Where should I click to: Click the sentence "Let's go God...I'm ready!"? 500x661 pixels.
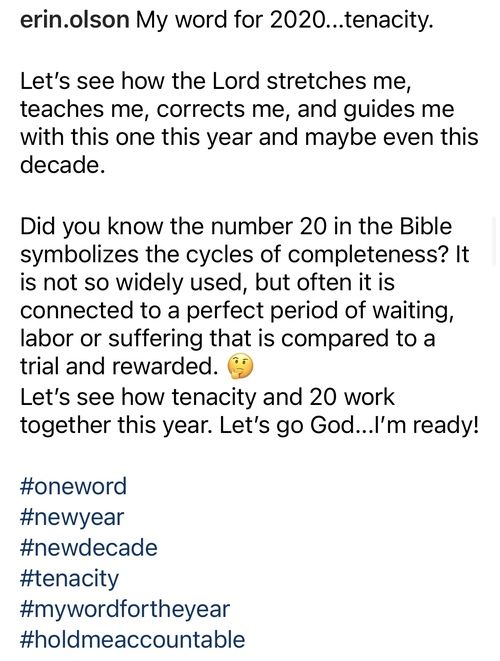tap(349, 426)
